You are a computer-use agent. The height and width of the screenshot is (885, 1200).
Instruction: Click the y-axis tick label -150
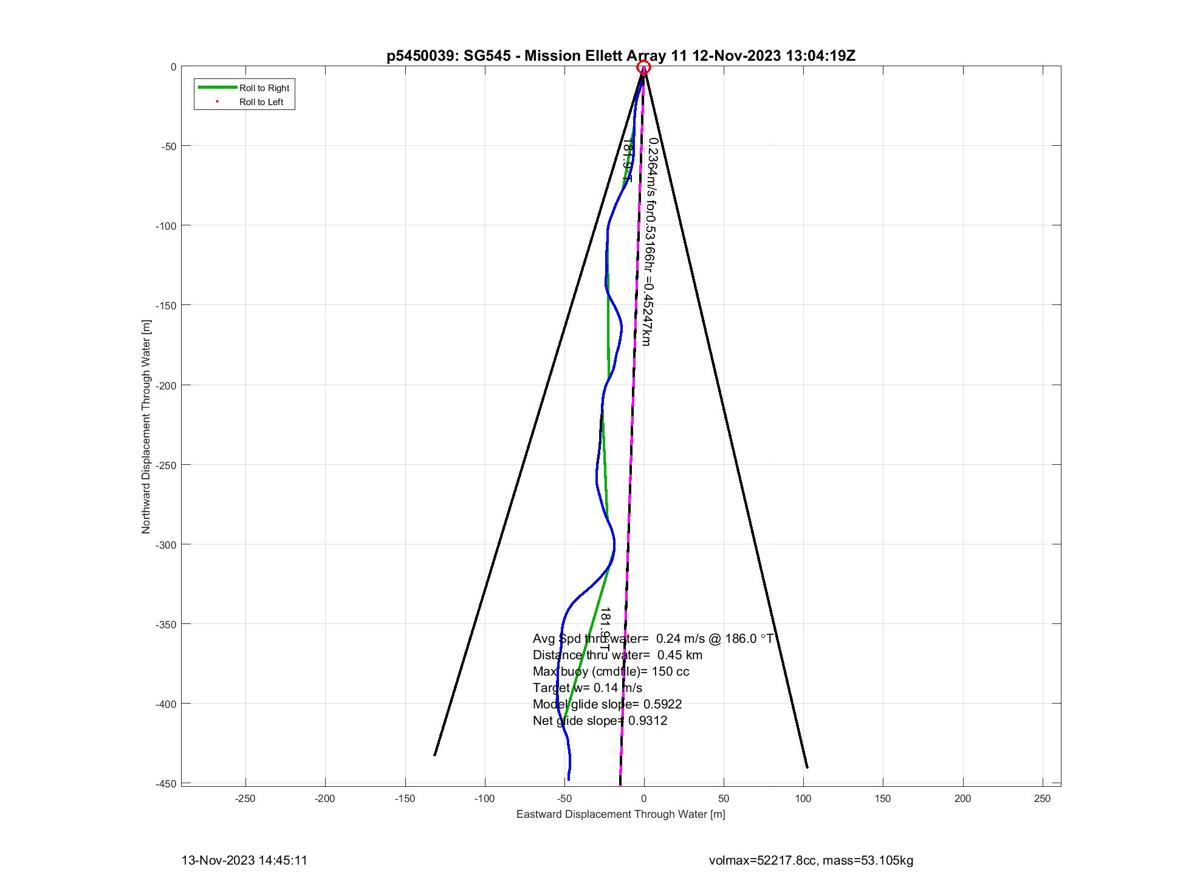coord(166,306)
